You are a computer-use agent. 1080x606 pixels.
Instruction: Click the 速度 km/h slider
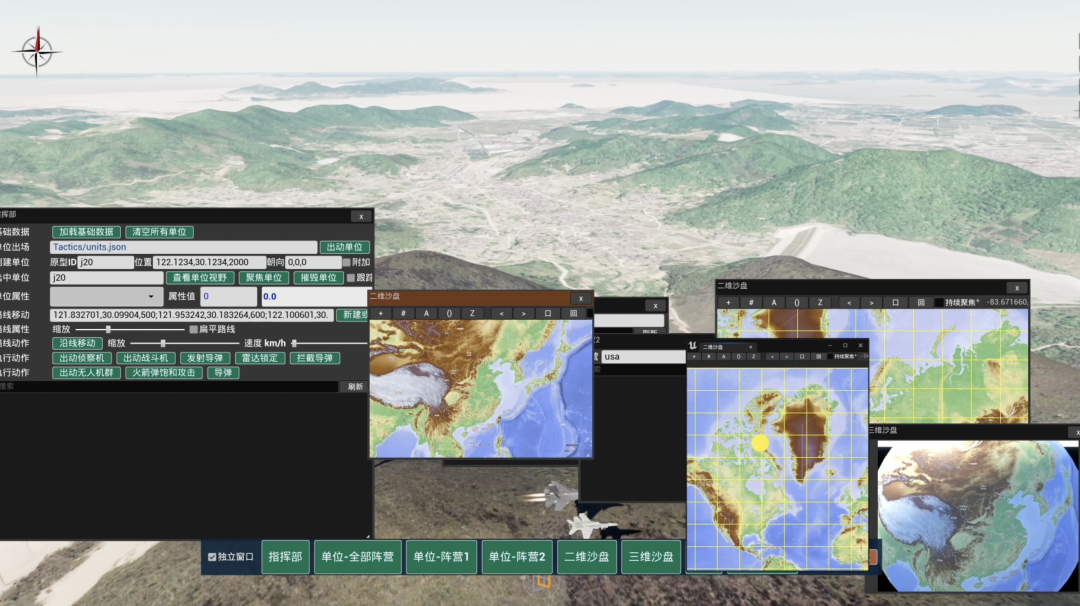pyautogui.click(x=329, y=343)
